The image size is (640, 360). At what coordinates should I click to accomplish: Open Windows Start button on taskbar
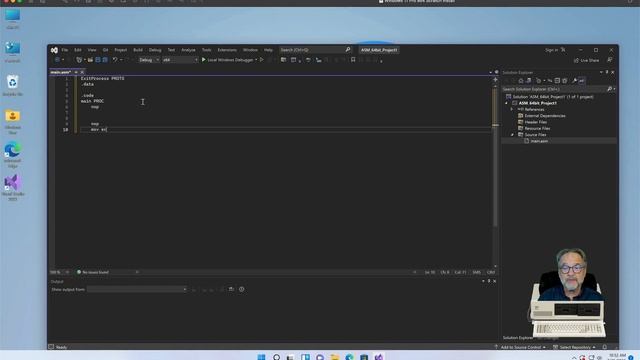262,357
